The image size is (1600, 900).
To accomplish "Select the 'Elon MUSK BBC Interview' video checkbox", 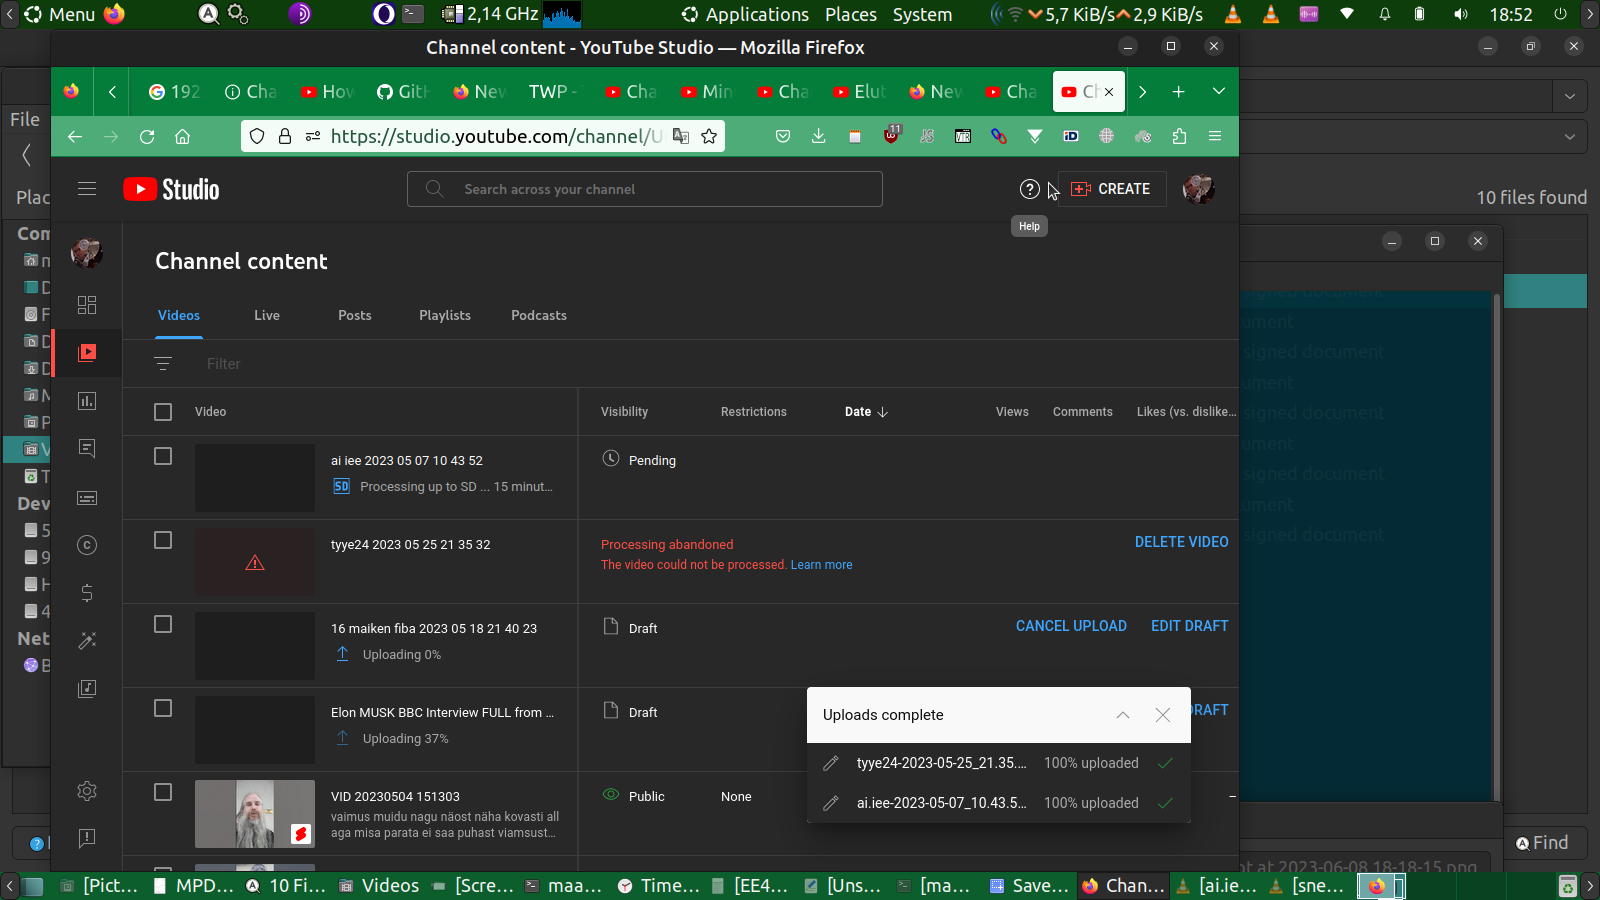I will 163,708.
